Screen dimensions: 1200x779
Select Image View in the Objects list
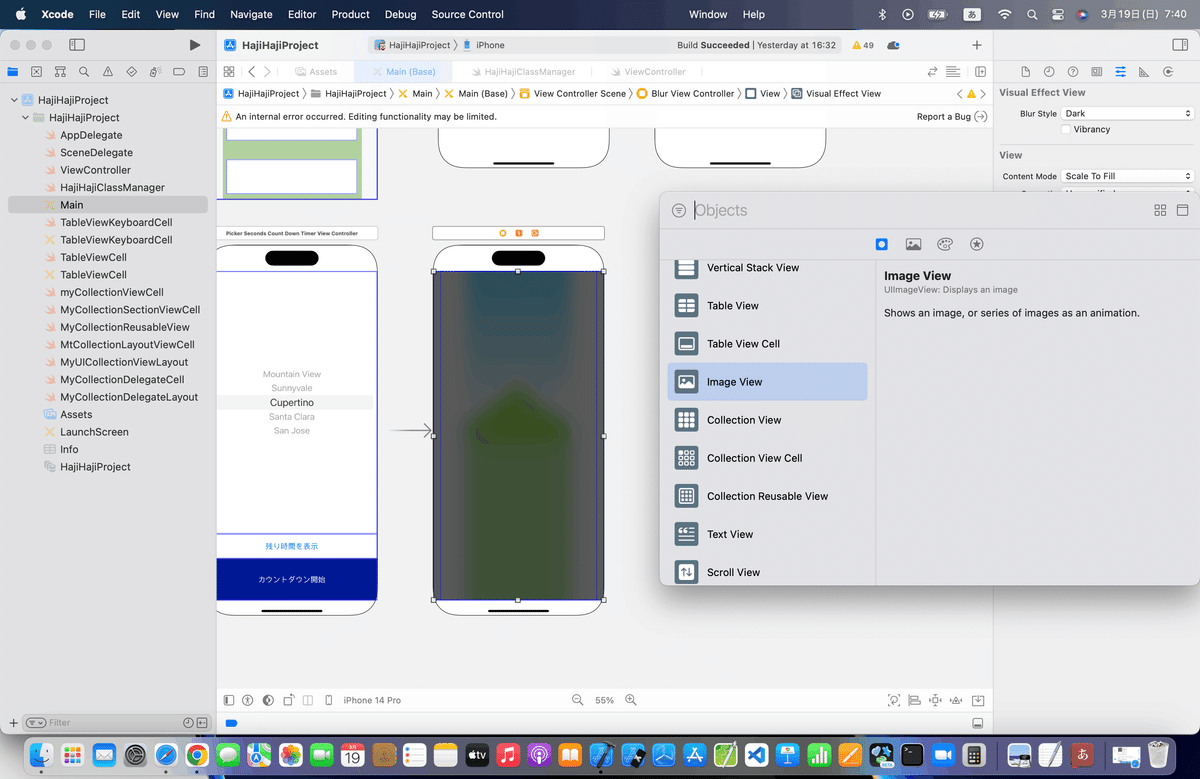tap(767, 382)
